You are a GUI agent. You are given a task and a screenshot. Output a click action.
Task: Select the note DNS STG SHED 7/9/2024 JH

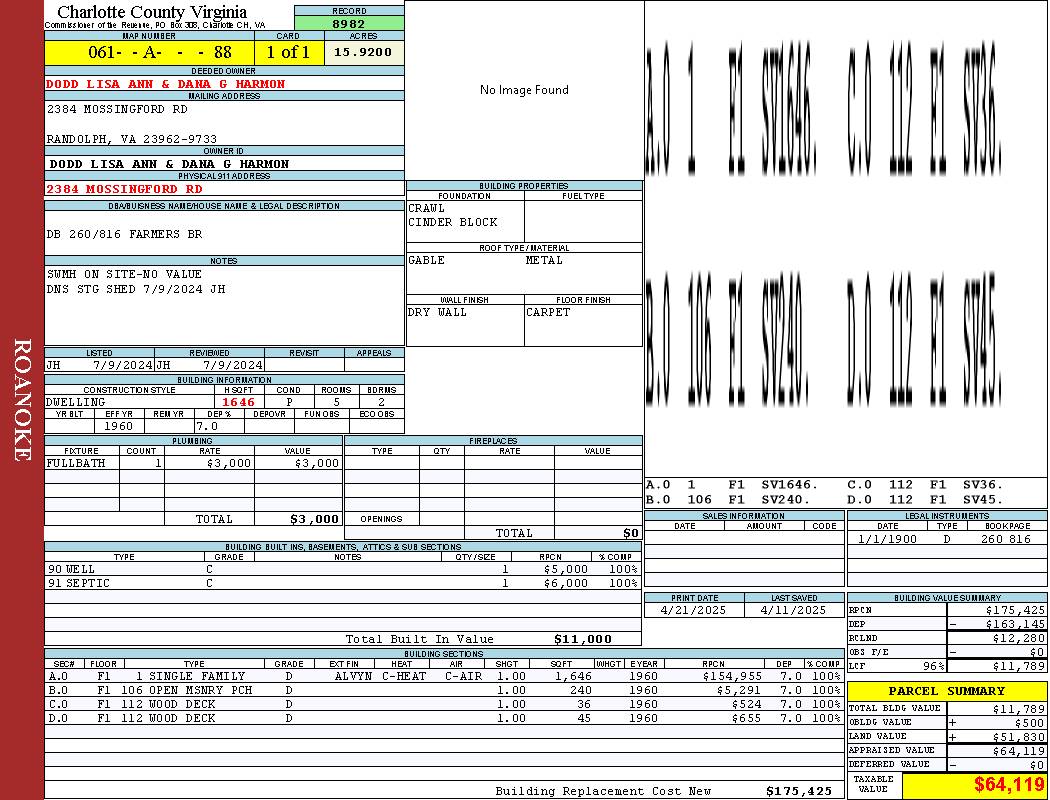pos(136,289)
